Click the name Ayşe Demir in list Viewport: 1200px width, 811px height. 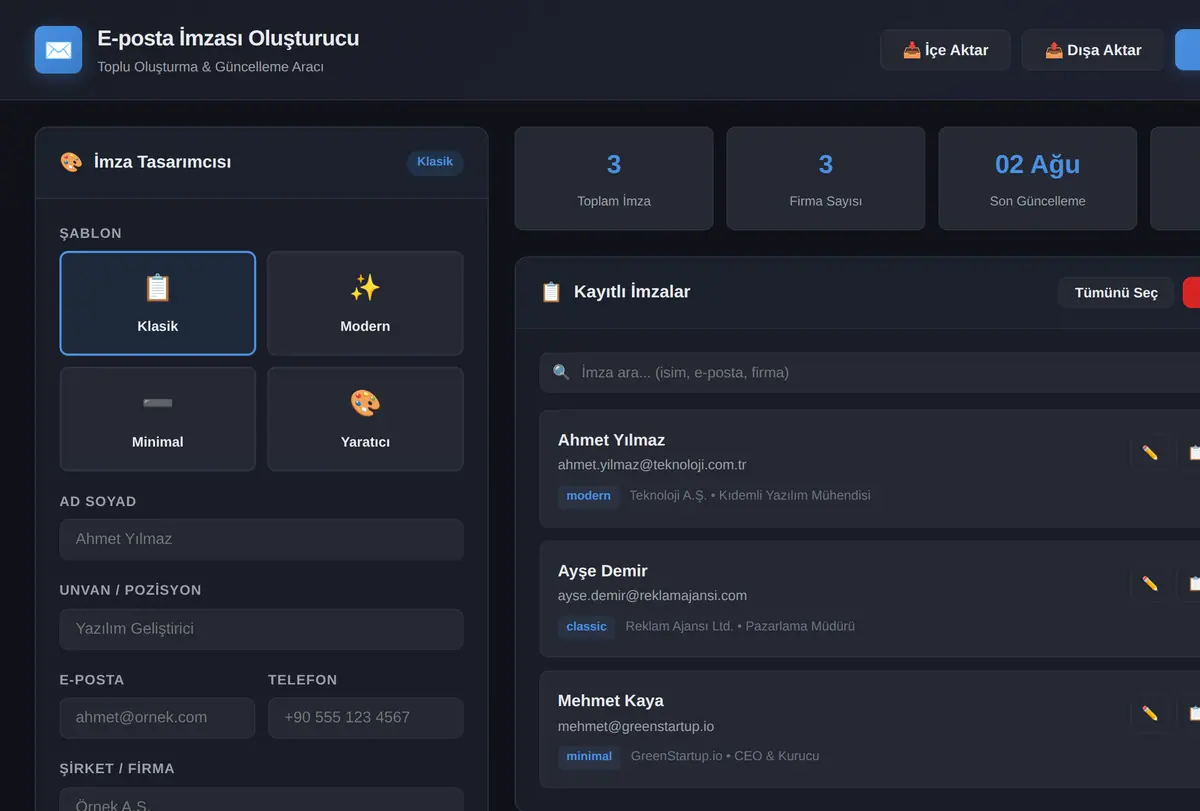(x=603, y=571)
